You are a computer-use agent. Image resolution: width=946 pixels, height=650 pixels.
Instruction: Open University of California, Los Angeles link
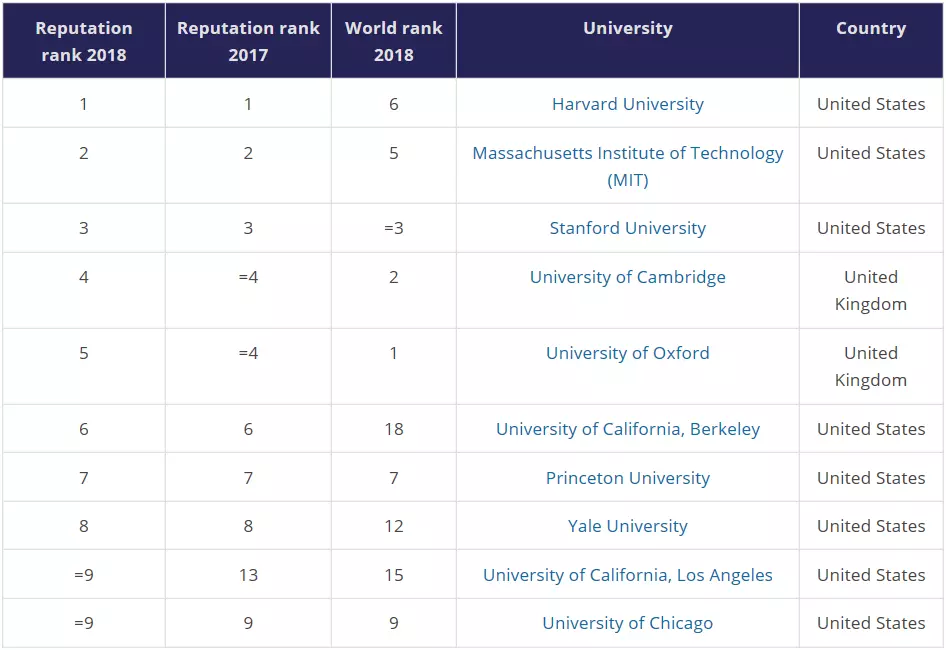click(x=627, y=575)
